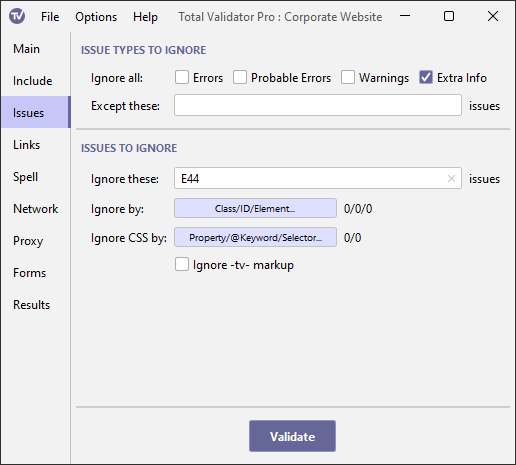516x465 pixels.
Task: Switch to the Main tab
Action: [x=36, y=49]
